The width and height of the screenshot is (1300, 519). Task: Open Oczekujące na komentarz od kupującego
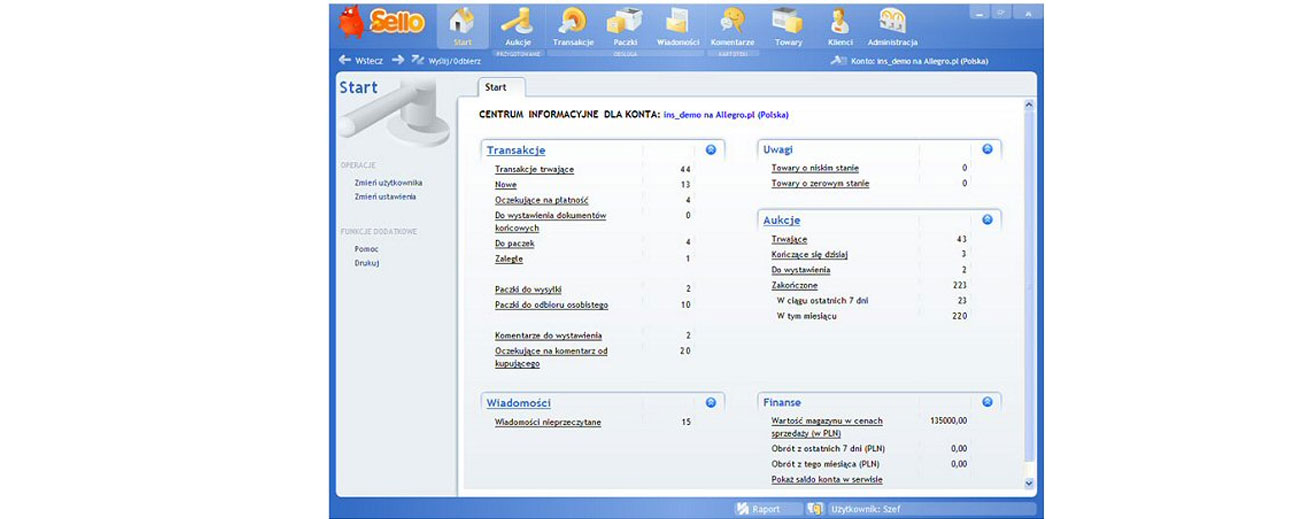[x=551, y=357]
